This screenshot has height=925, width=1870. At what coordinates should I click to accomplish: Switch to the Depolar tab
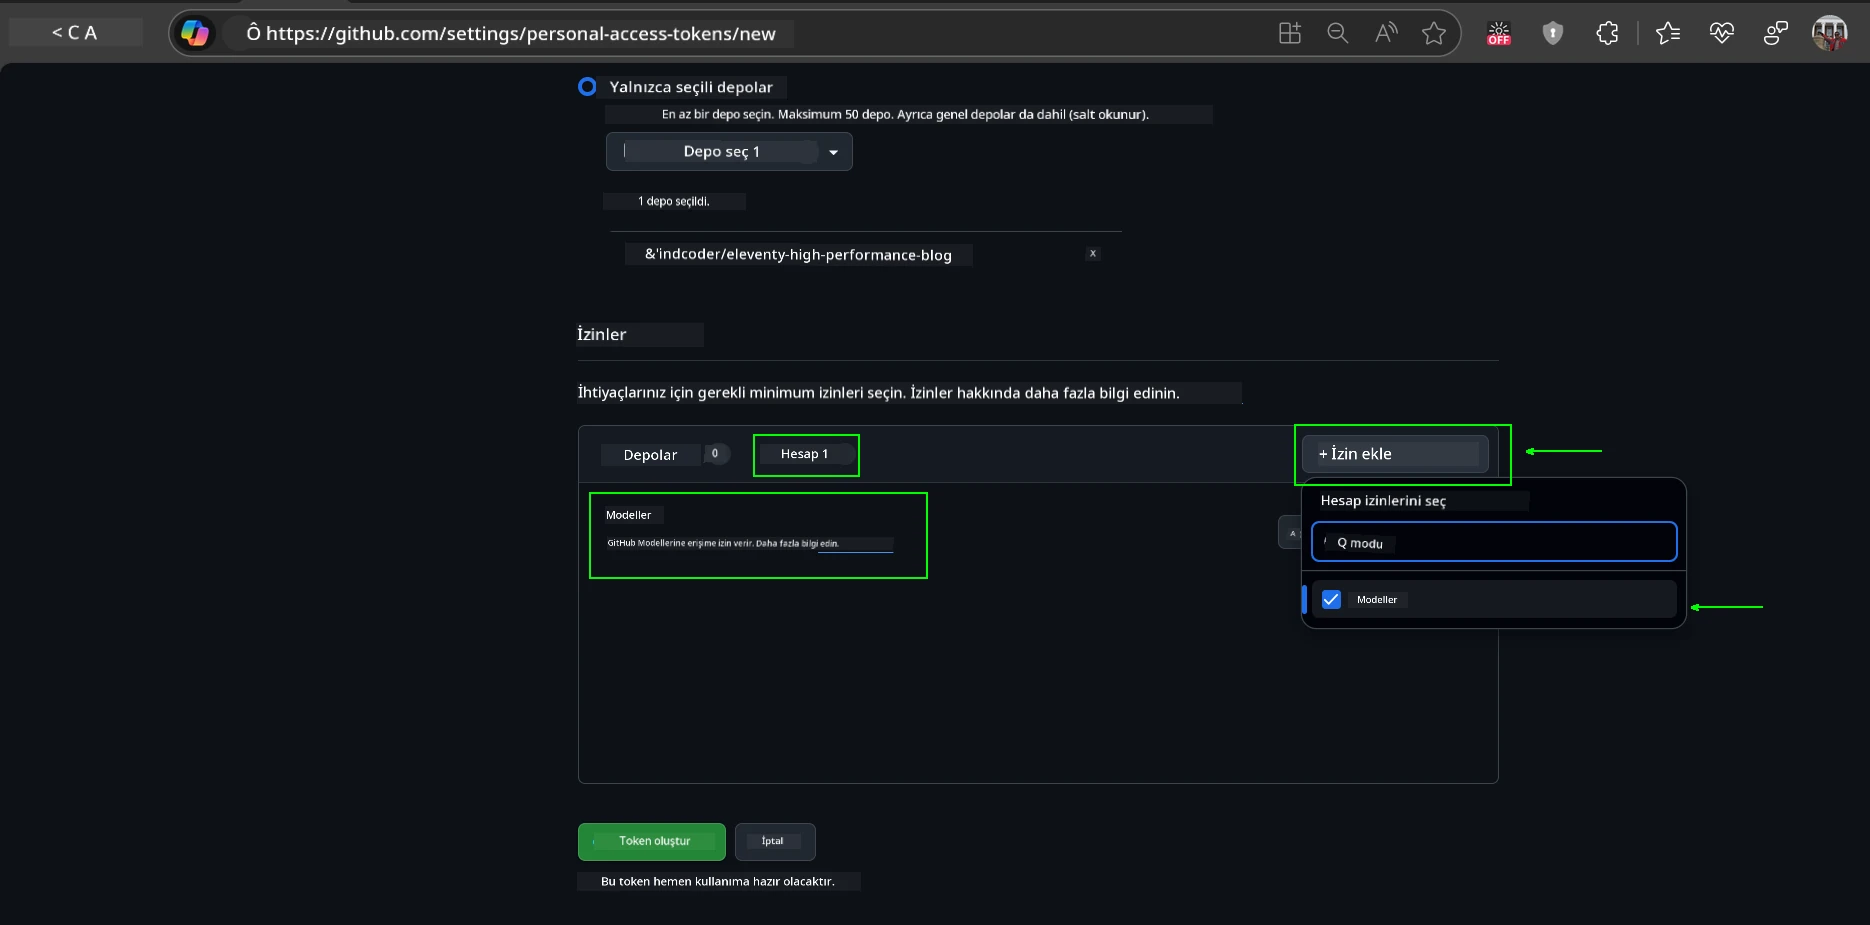[x=651, y=455]
